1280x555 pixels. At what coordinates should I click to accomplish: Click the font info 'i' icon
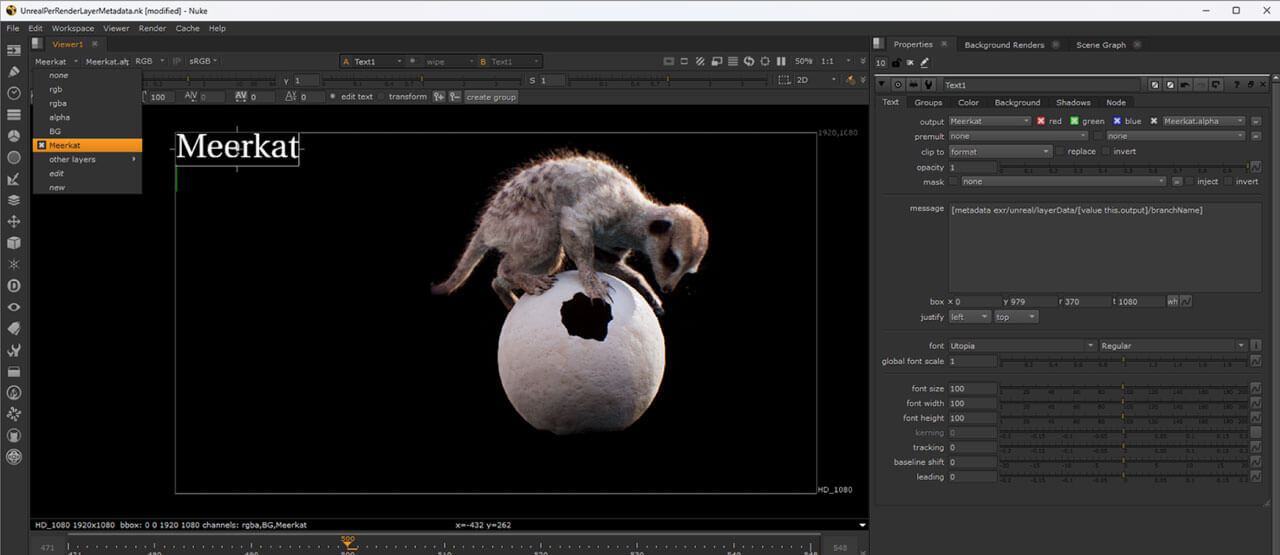1256,345
